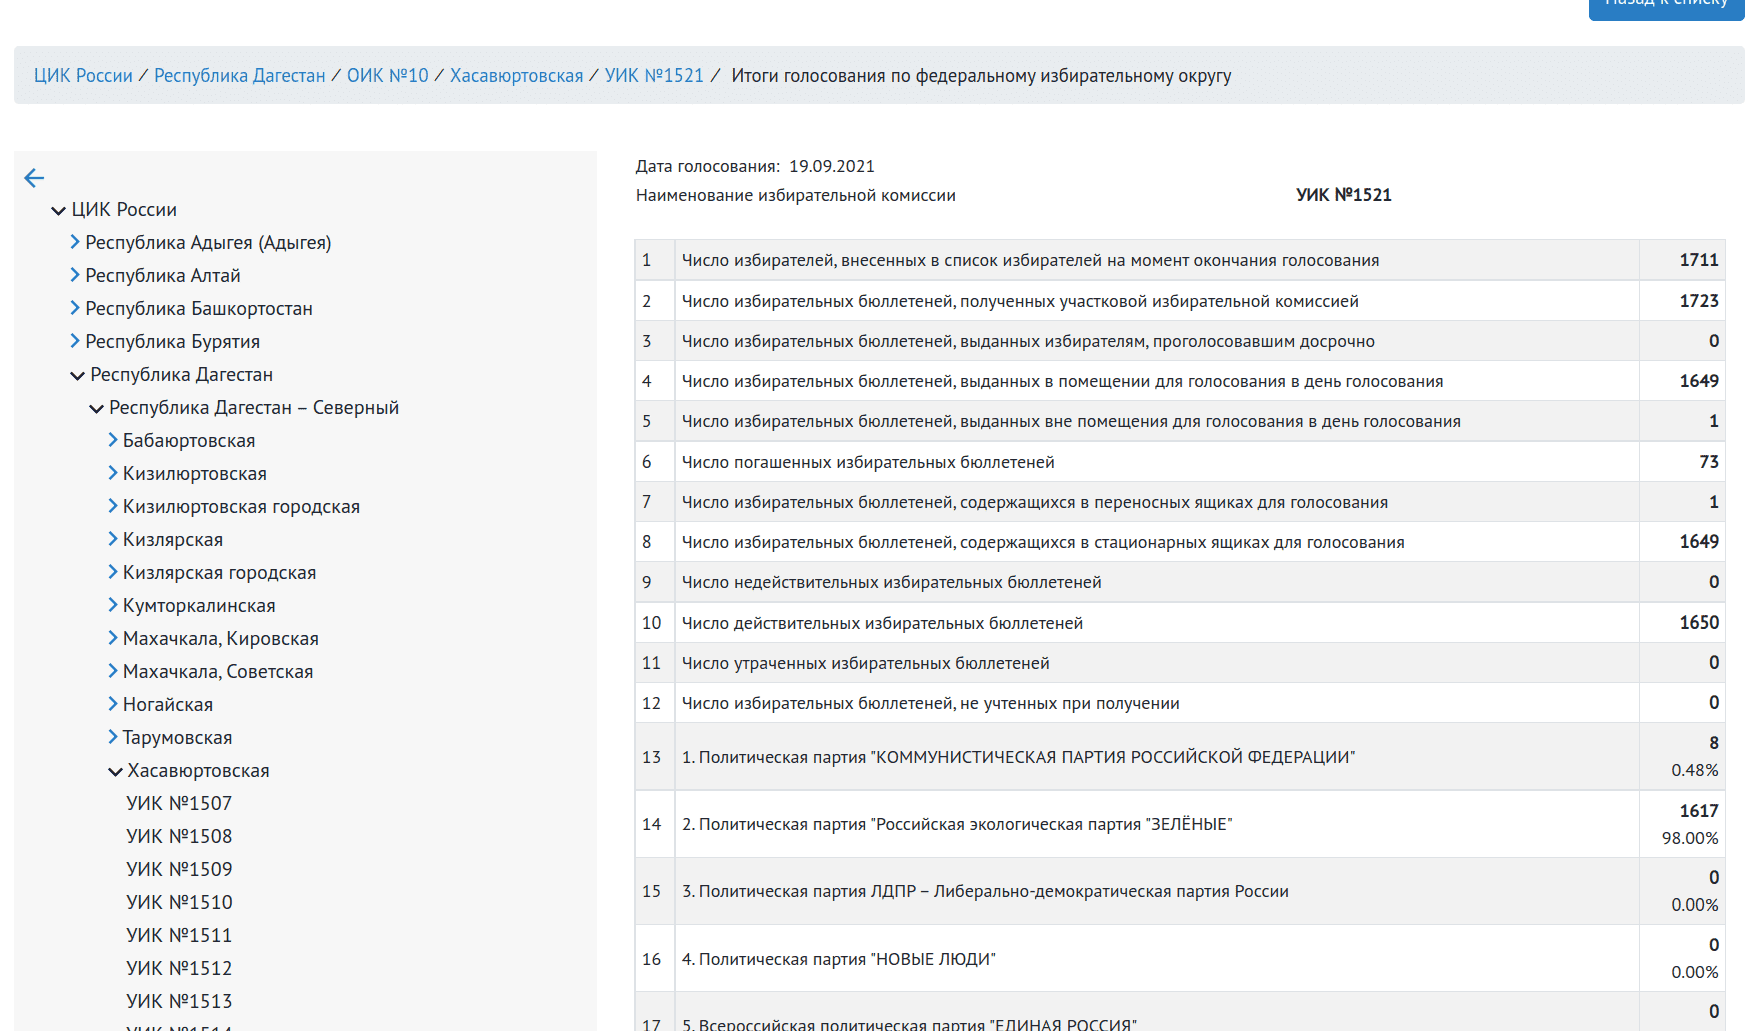The width and height of the screenshot is (1760, 1031).
Task: Click the Назад к списку button
Action: (x=1666, y=5)
